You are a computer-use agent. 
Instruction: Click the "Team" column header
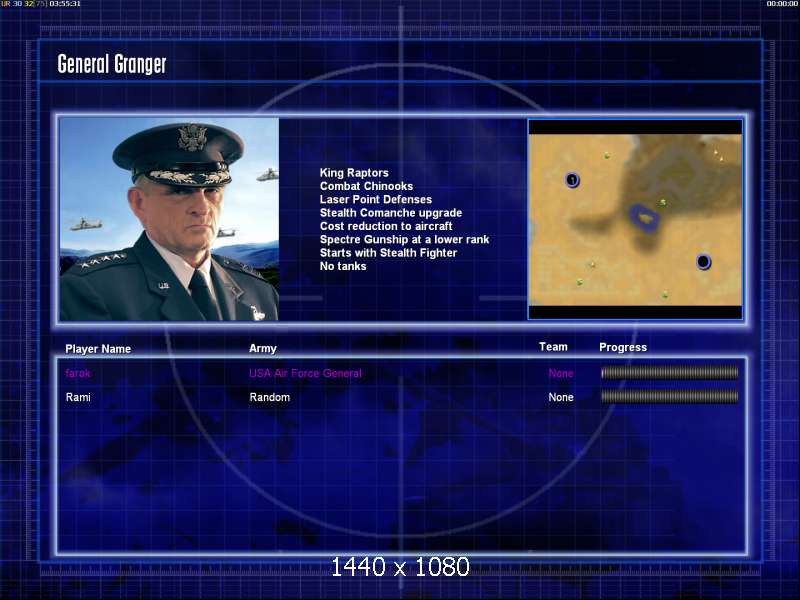[x=553, y=347]
